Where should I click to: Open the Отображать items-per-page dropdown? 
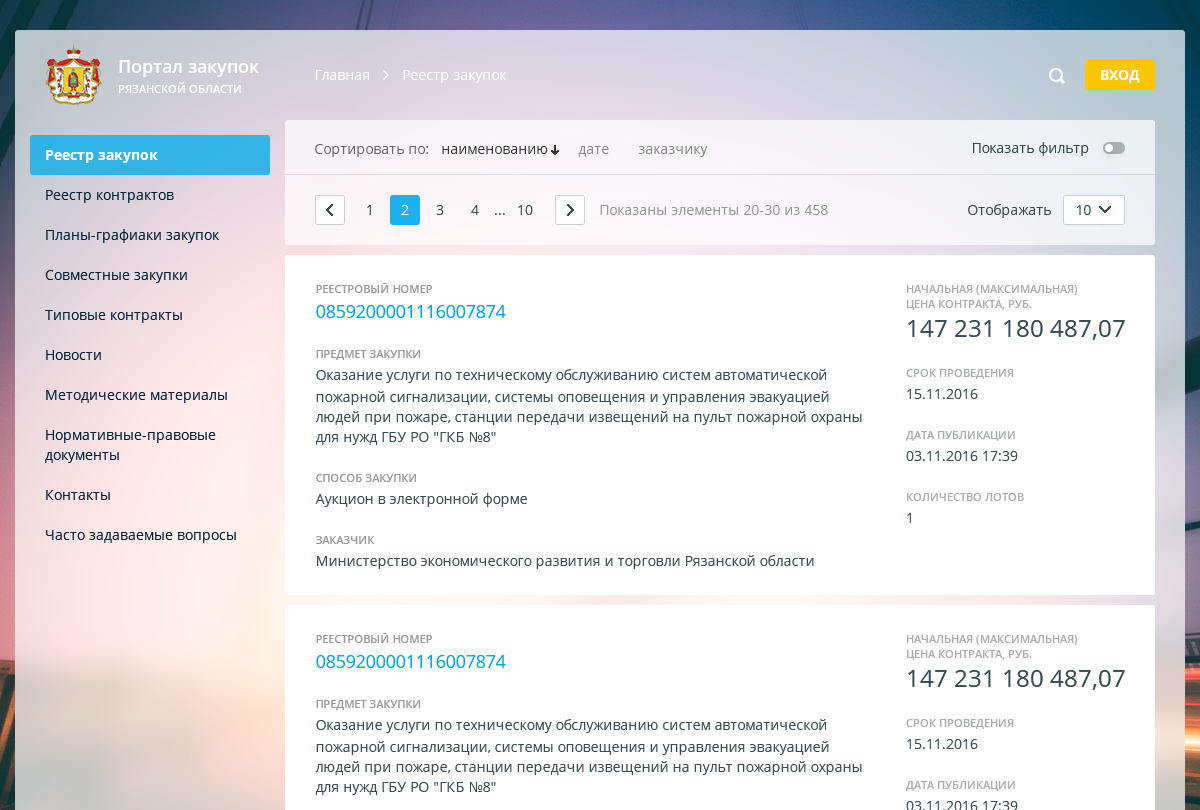click(1093, 210)
